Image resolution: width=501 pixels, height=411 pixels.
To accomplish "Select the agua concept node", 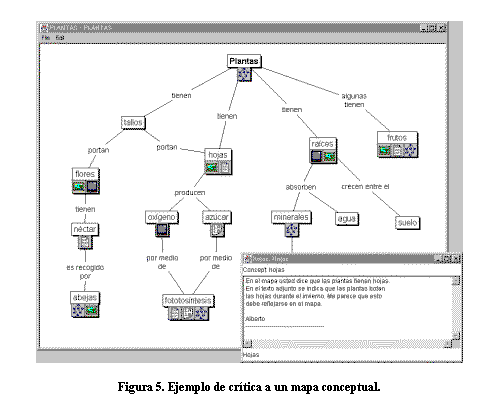I will pos(347,219).
